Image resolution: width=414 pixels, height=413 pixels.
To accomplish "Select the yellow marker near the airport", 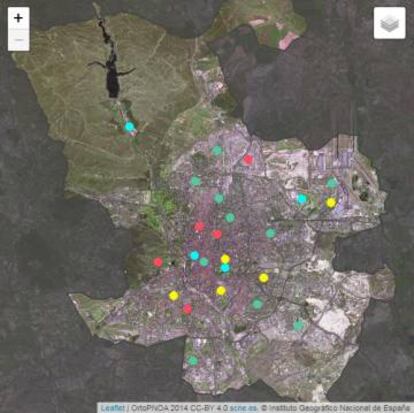I will pyautogui.click(x=330, y=202).
